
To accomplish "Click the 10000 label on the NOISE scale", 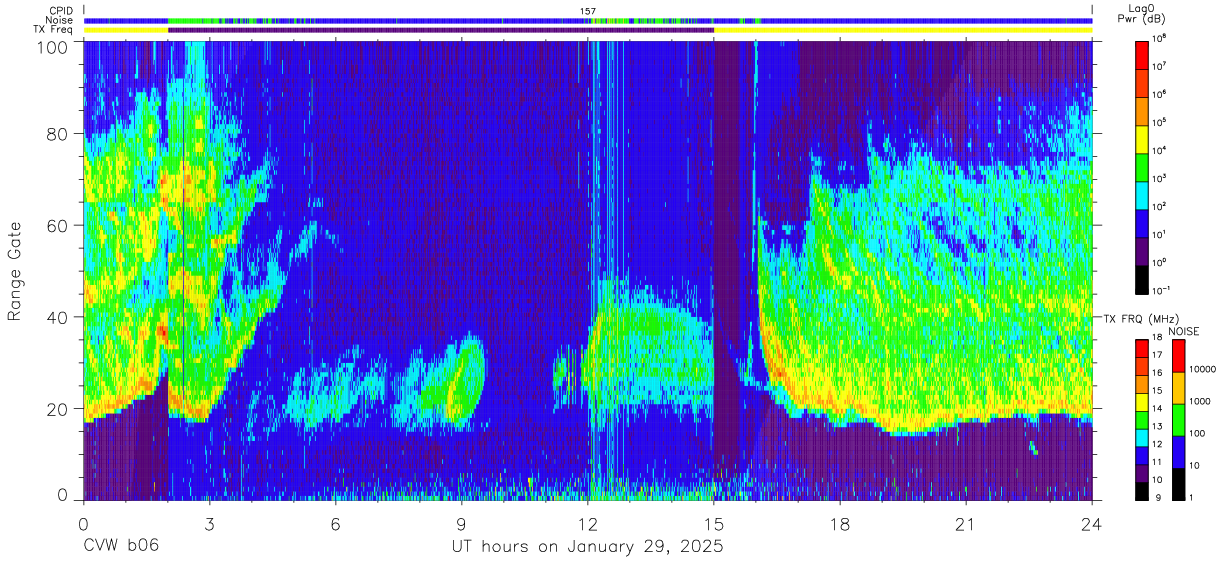I will tap(1203, 370).
